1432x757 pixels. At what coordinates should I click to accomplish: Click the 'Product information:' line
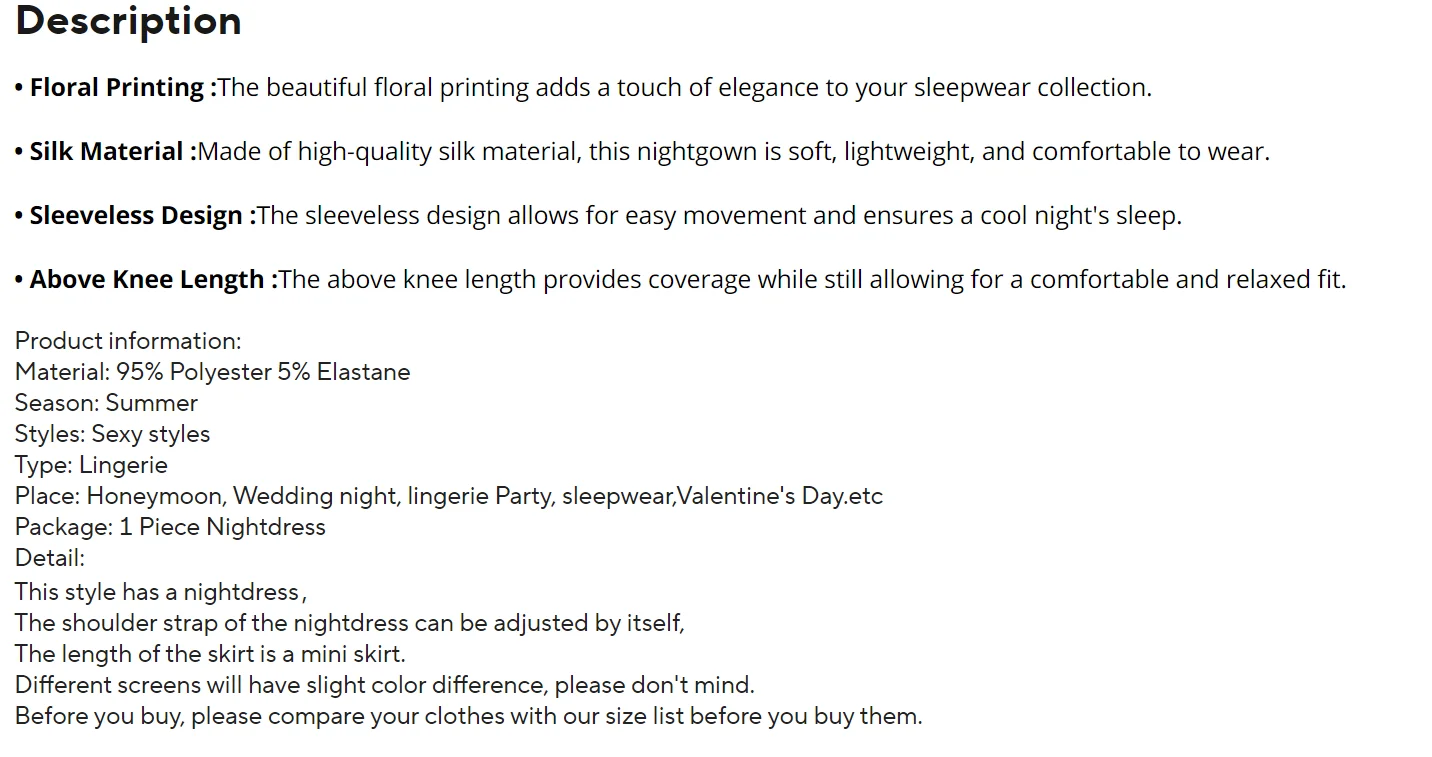point(128,341)
